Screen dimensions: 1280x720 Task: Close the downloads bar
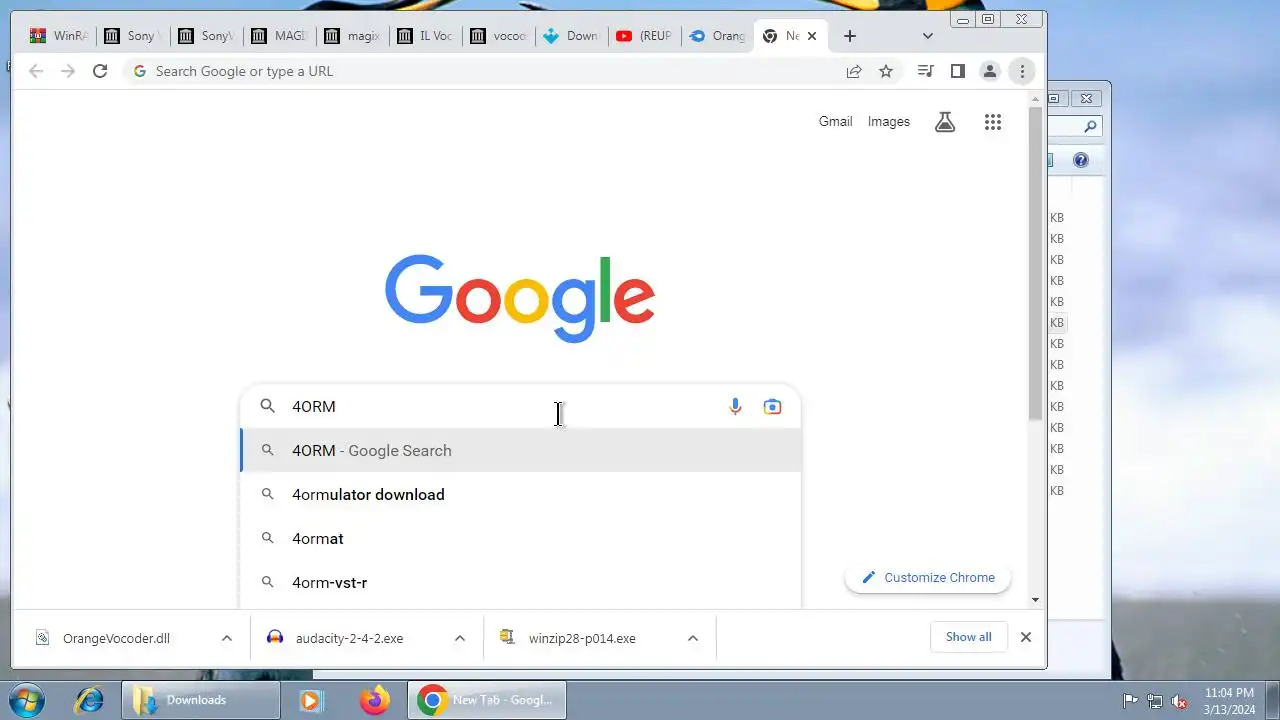(1025, 637)
